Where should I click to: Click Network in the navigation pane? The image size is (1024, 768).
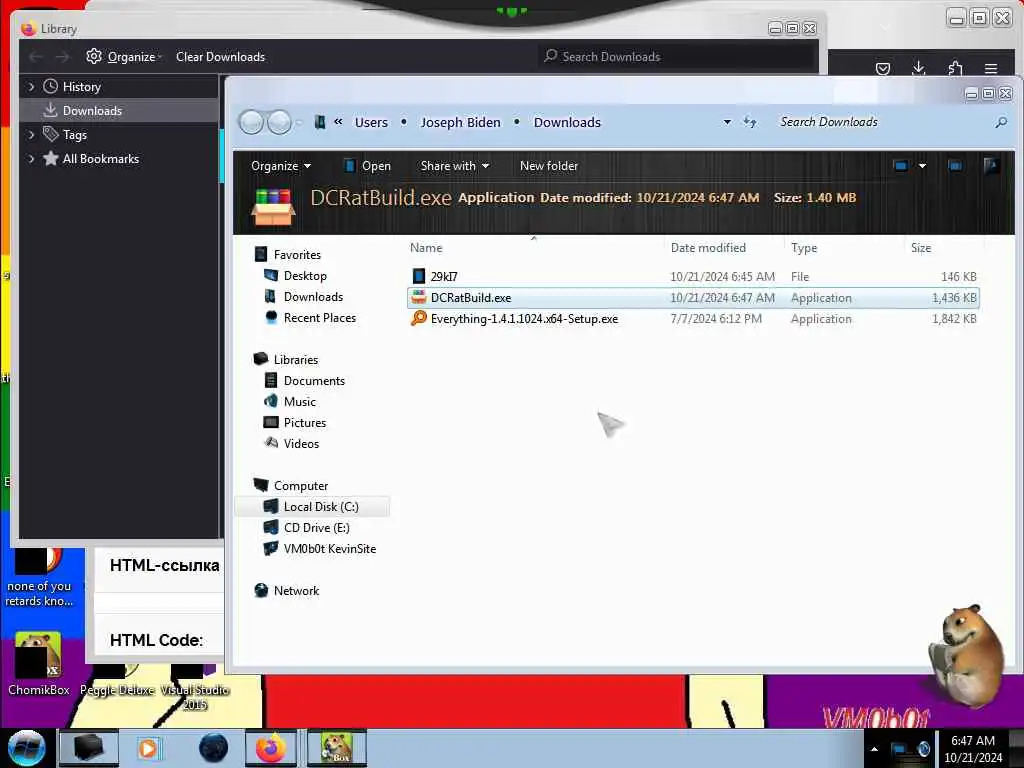point(296,590)
